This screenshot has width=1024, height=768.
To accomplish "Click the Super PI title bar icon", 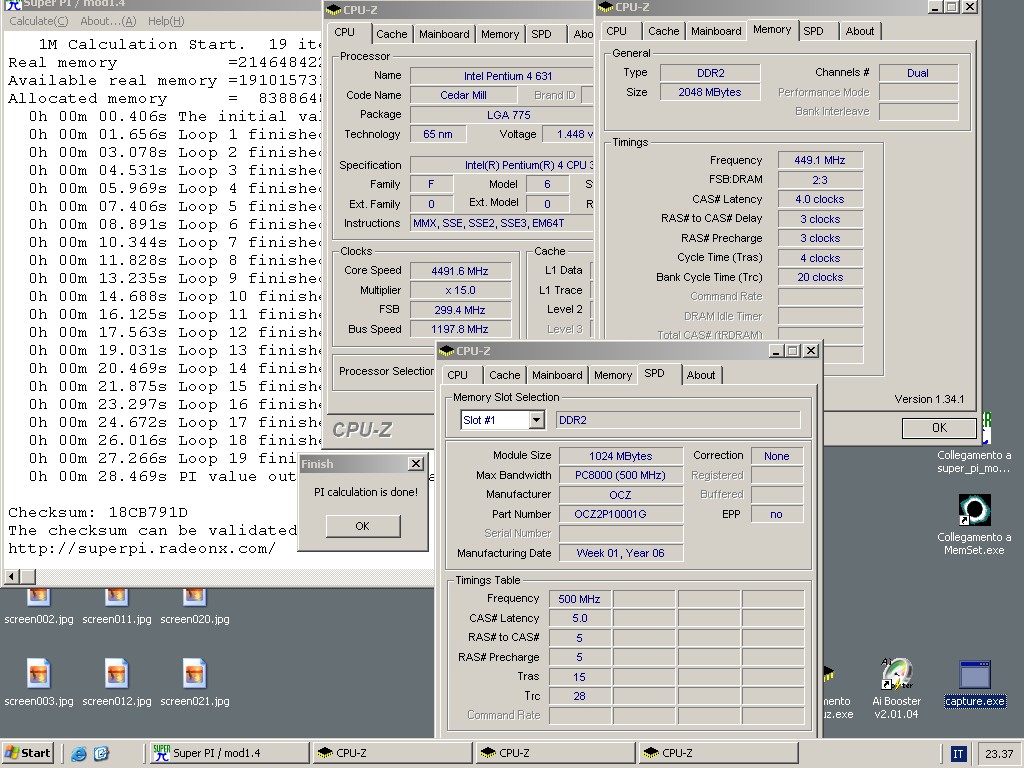I will point(13,4).
